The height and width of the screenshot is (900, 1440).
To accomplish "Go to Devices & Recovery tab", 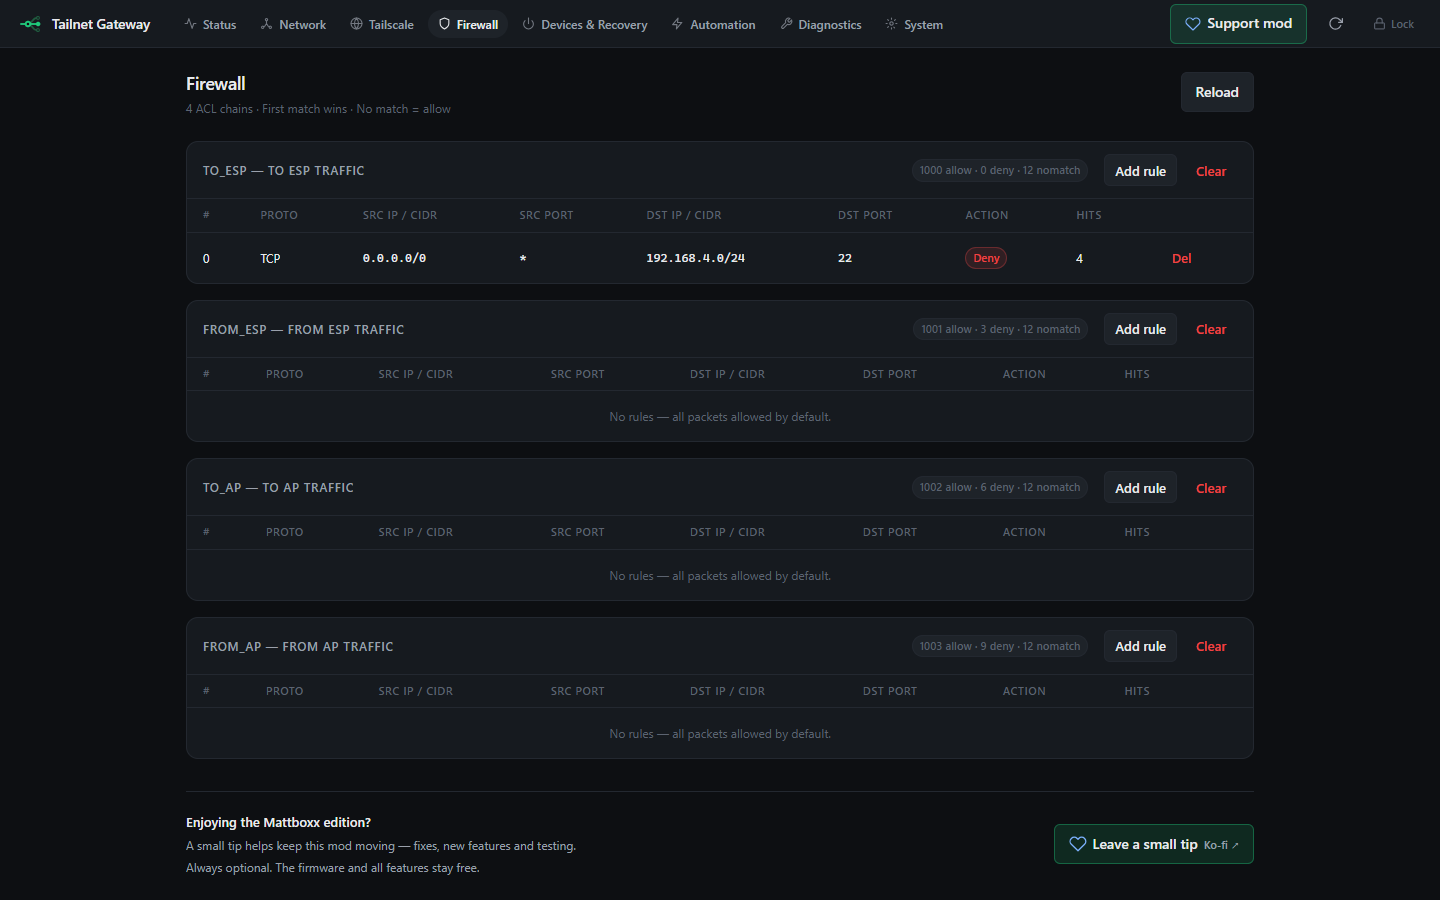I will pos(585,24).
